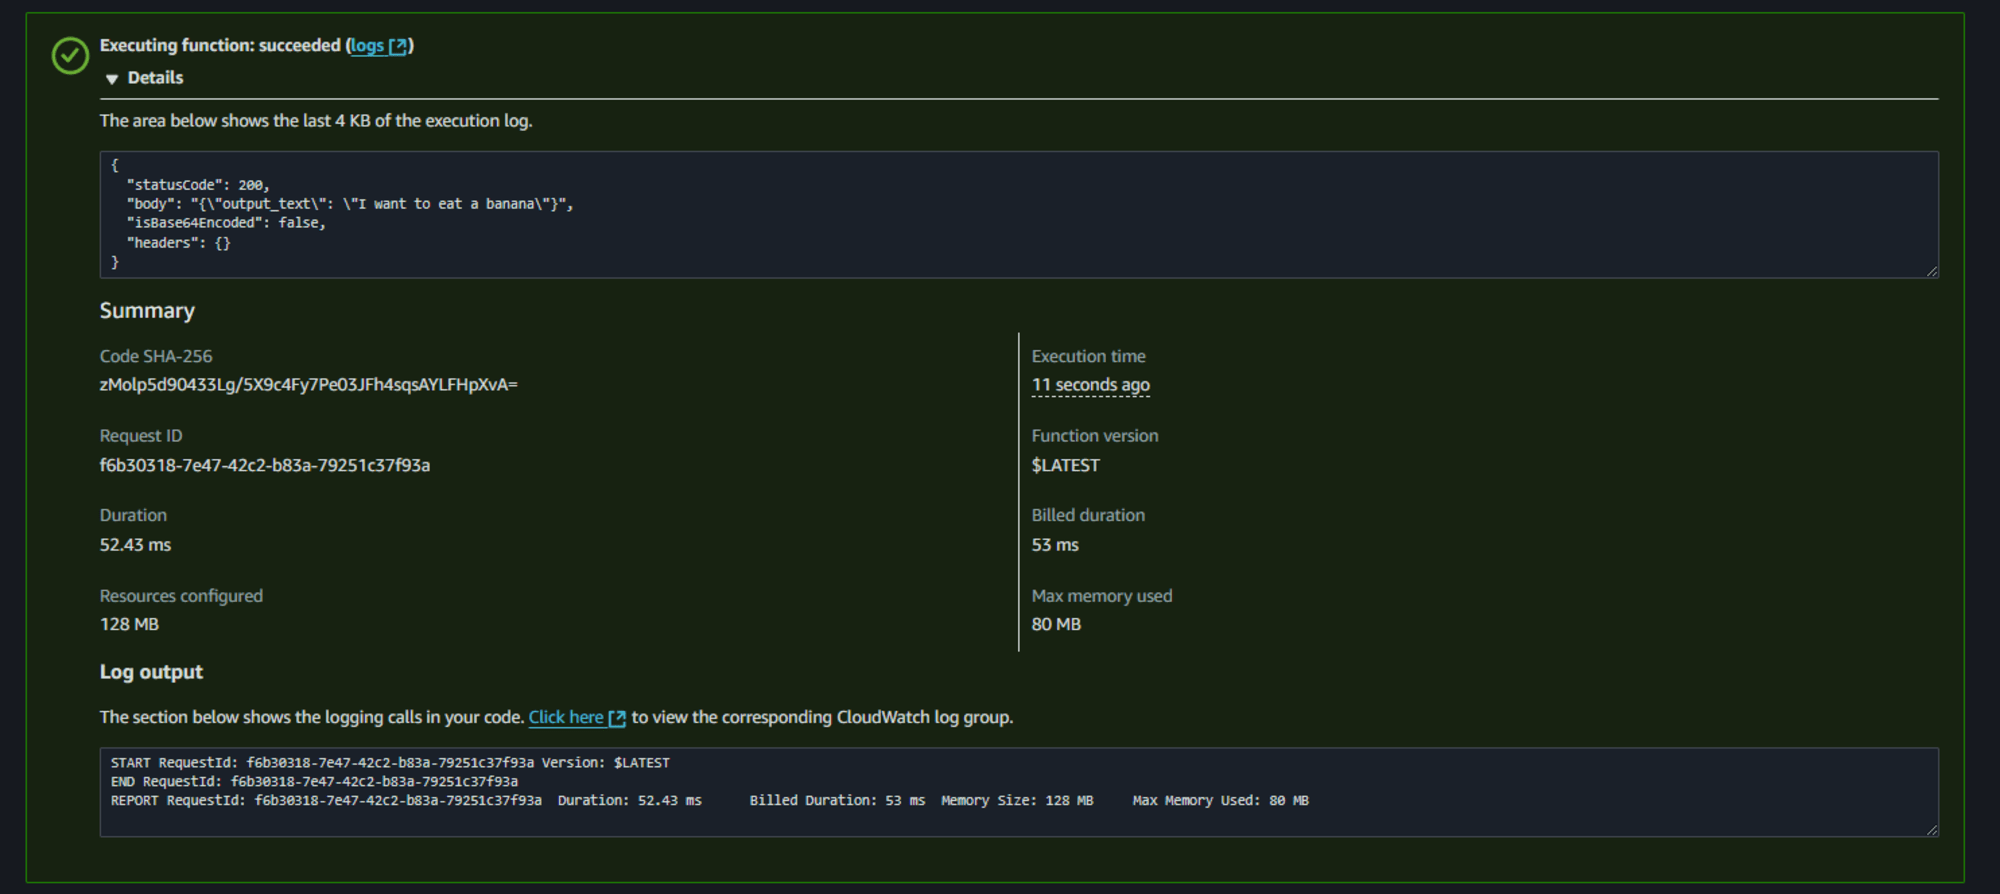Viewport: 2000px width, 894px height.
Task: Click the Resources configured label
Action: coord(181,596)
